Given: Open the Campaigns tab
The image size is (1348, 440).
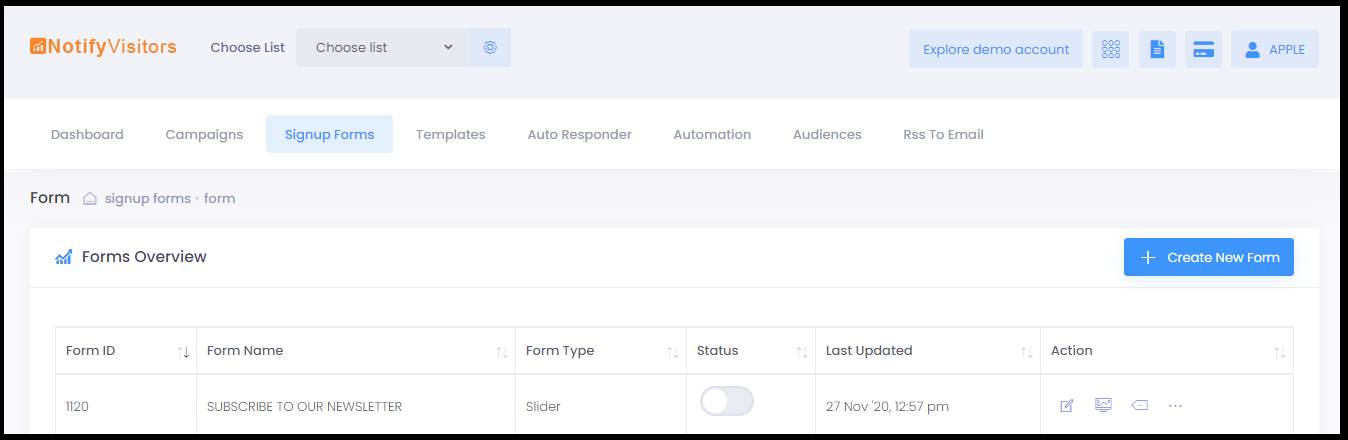Looking at the screenshot, I should pos(204,134).
